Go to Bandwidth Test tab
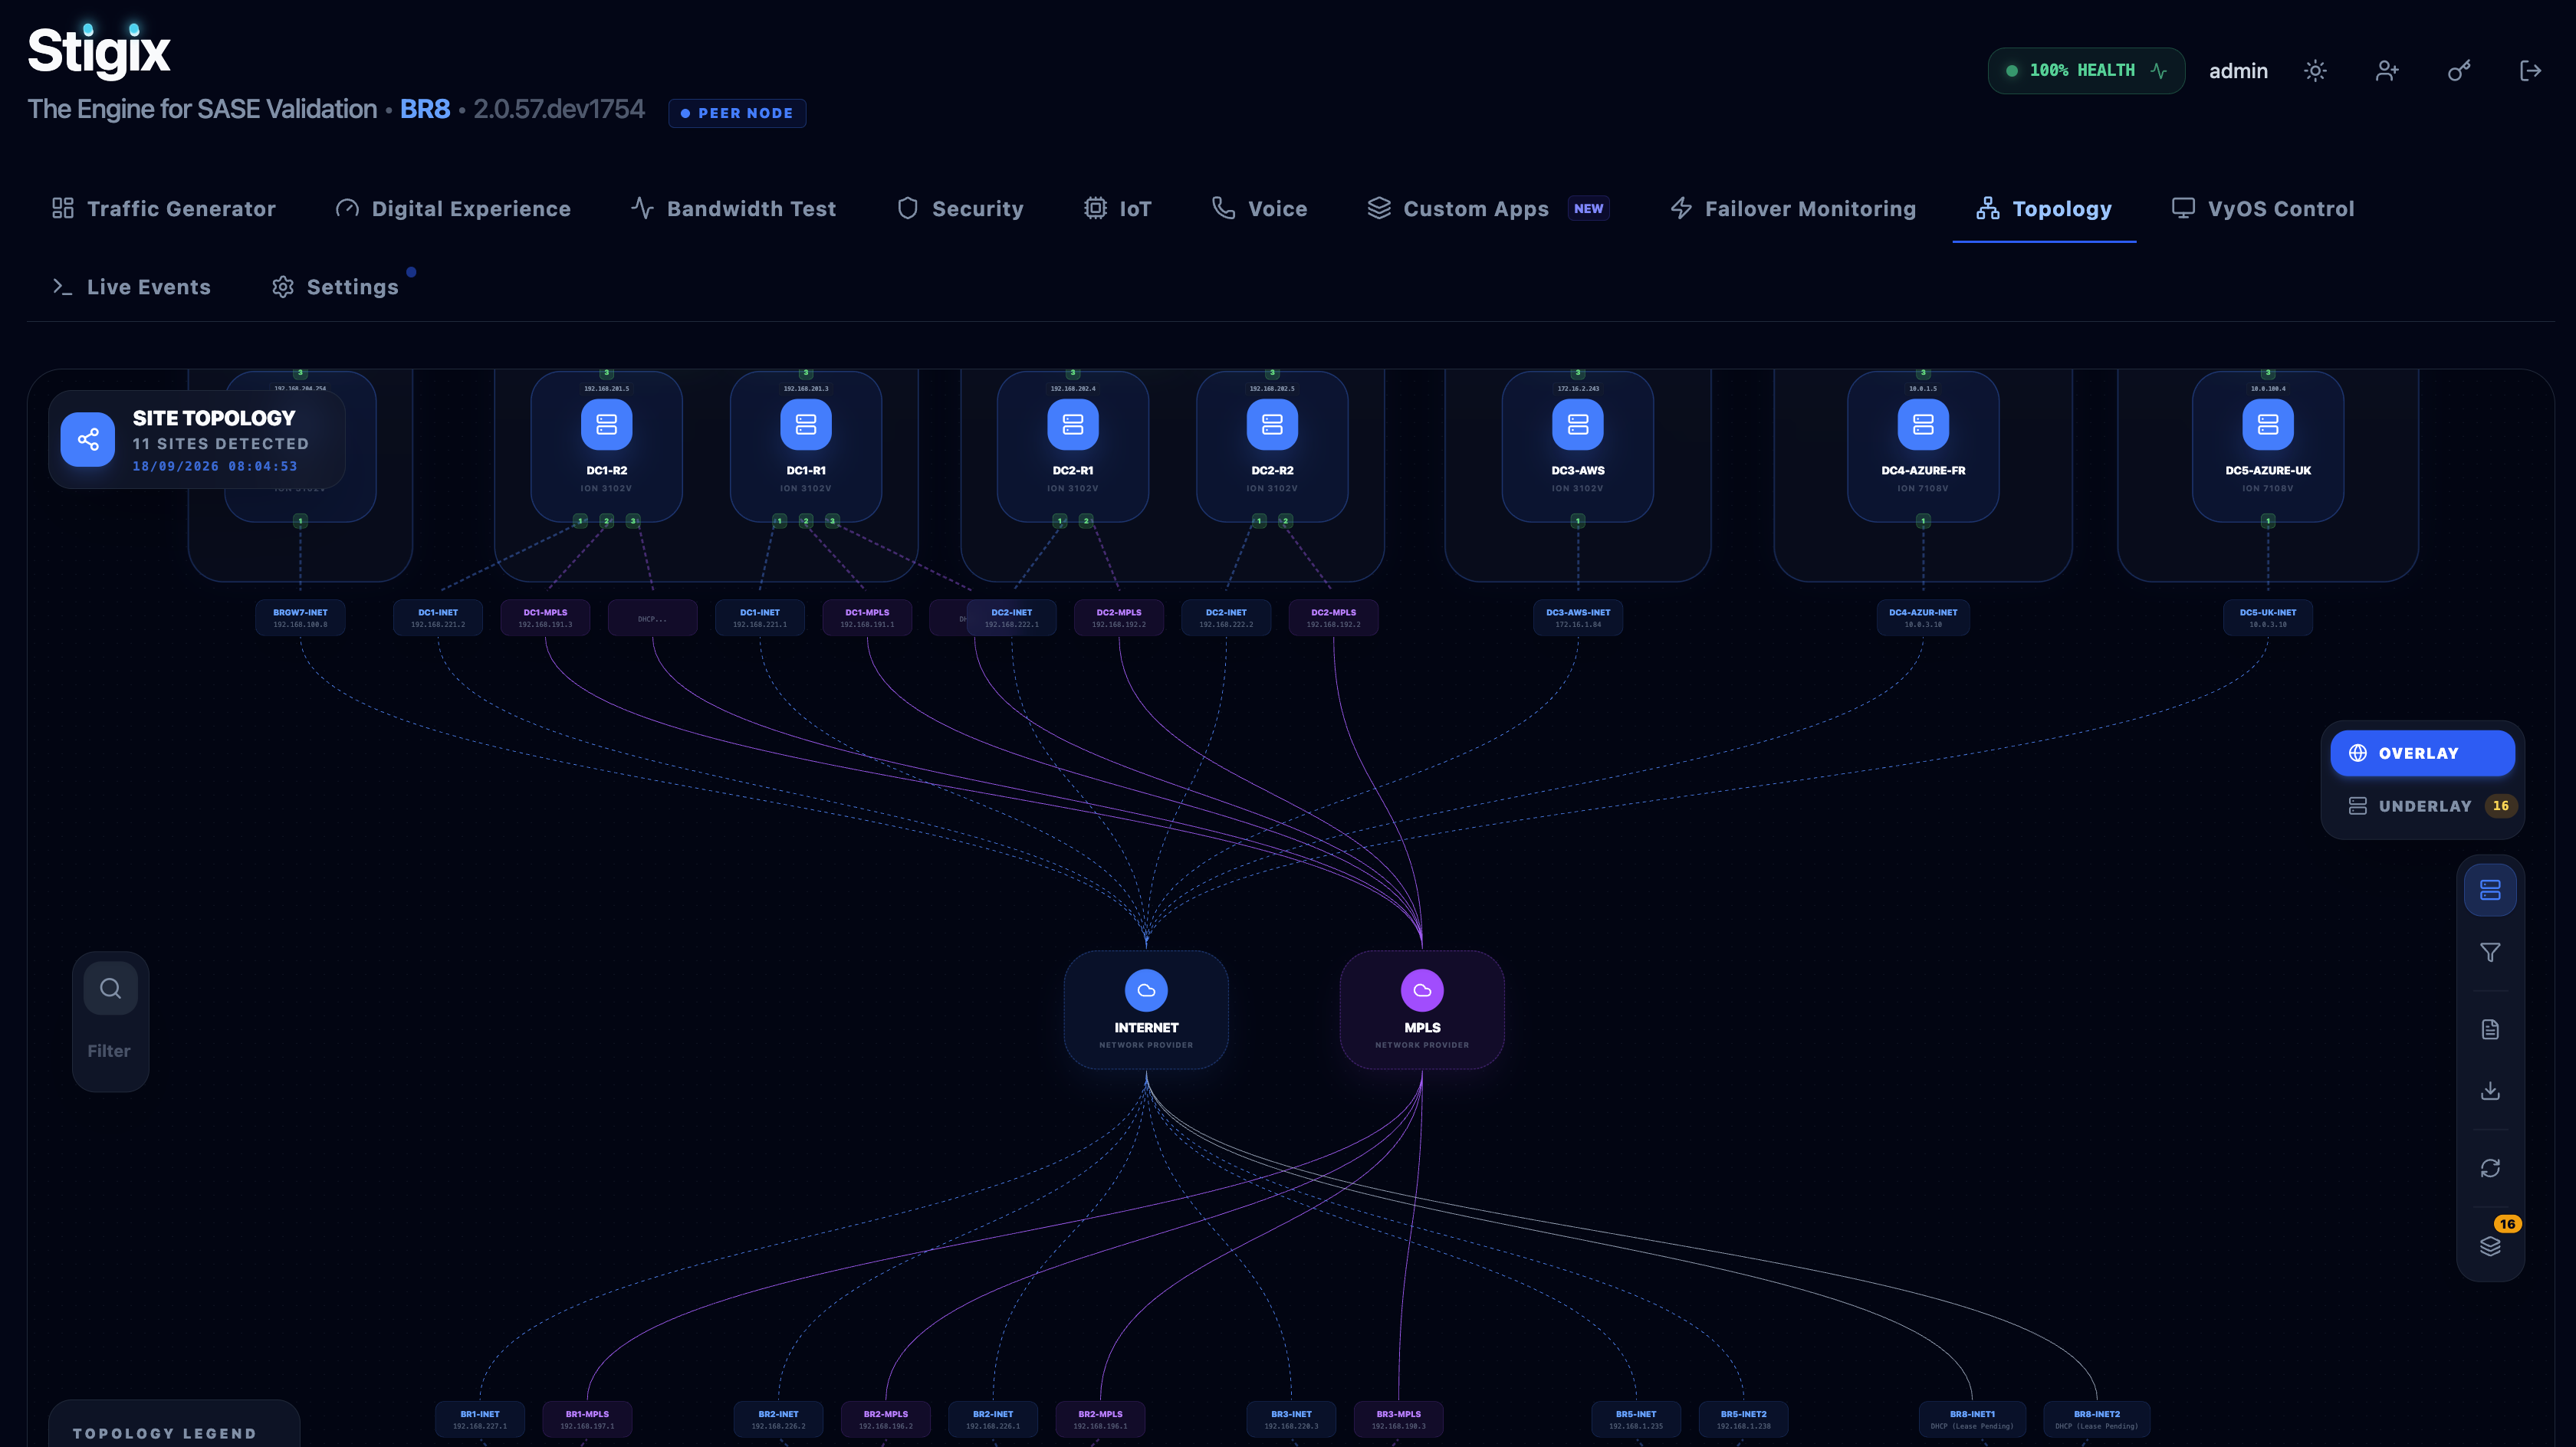 click(x=734, y=208)
